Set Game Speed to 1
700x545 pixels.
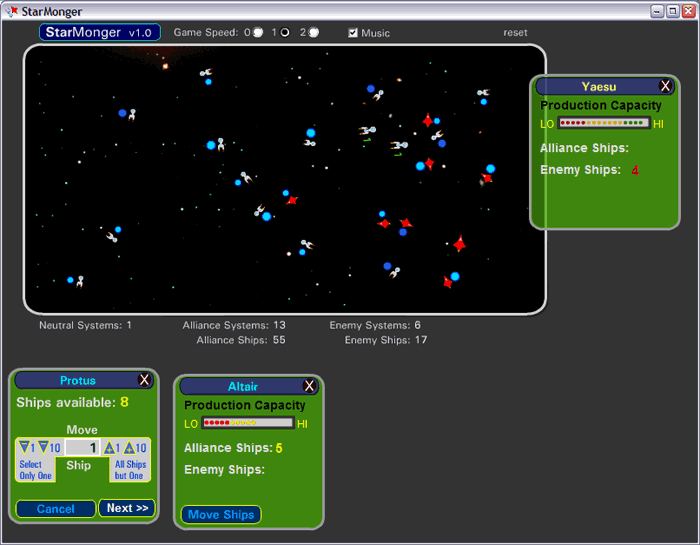[x=285, y=32]
